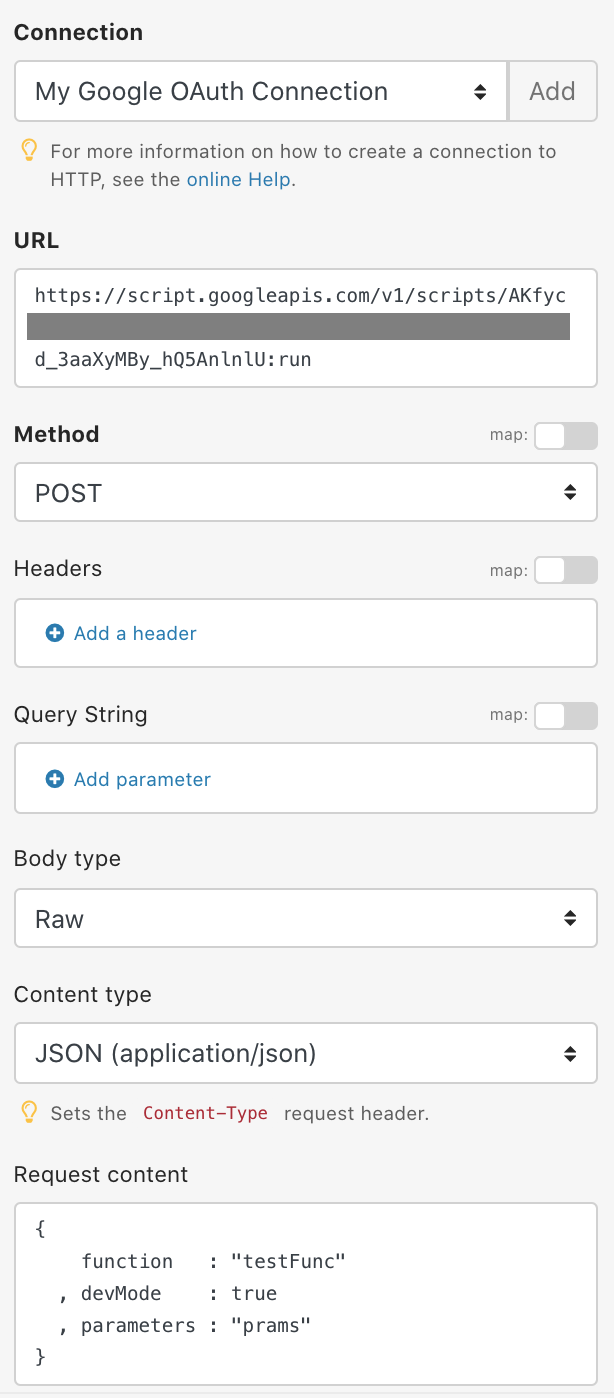
Task: Open the POST method dropdown
Action: (305, 492)
